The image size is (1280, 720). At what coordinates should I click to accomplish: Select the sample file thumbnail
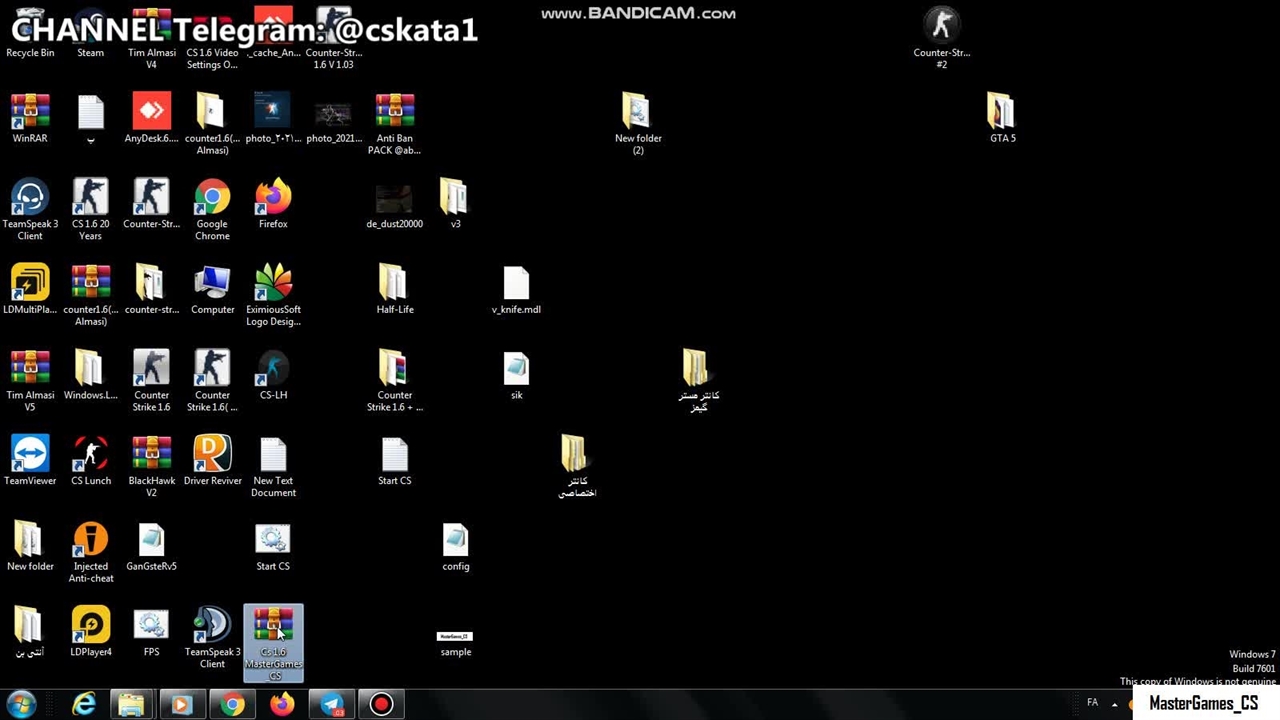click(x=455, y=638)
